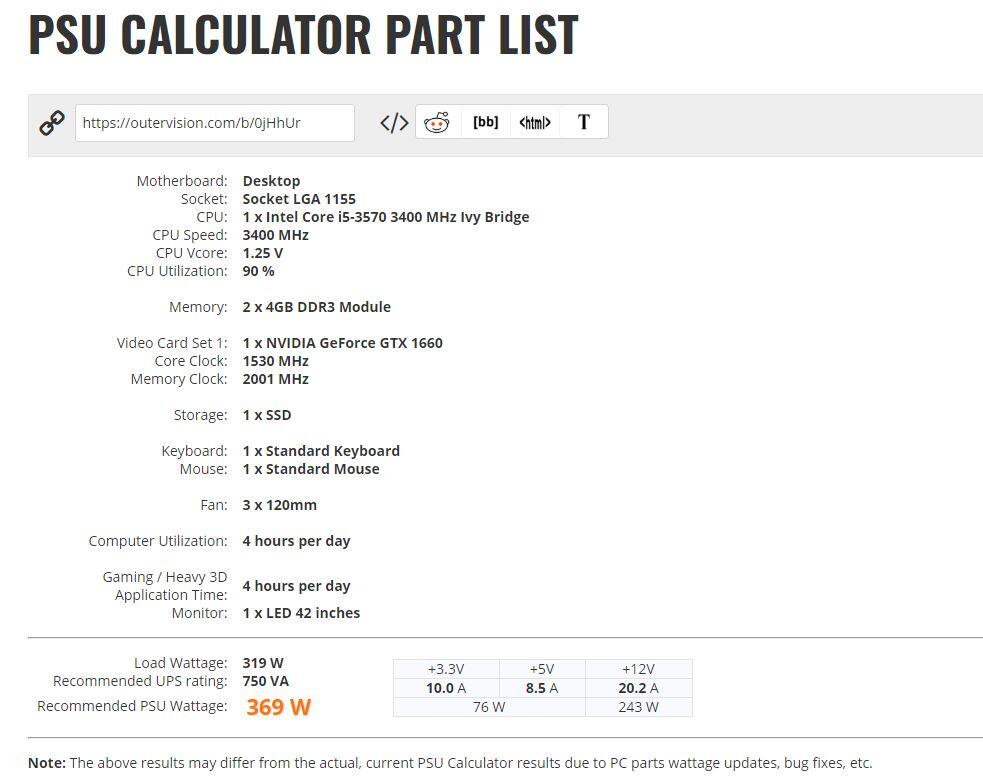This screenshot has width=983, height=776.
Task: Select the NVIDIA GeForce GTX 1660 entry
Action: pos(342,343)
